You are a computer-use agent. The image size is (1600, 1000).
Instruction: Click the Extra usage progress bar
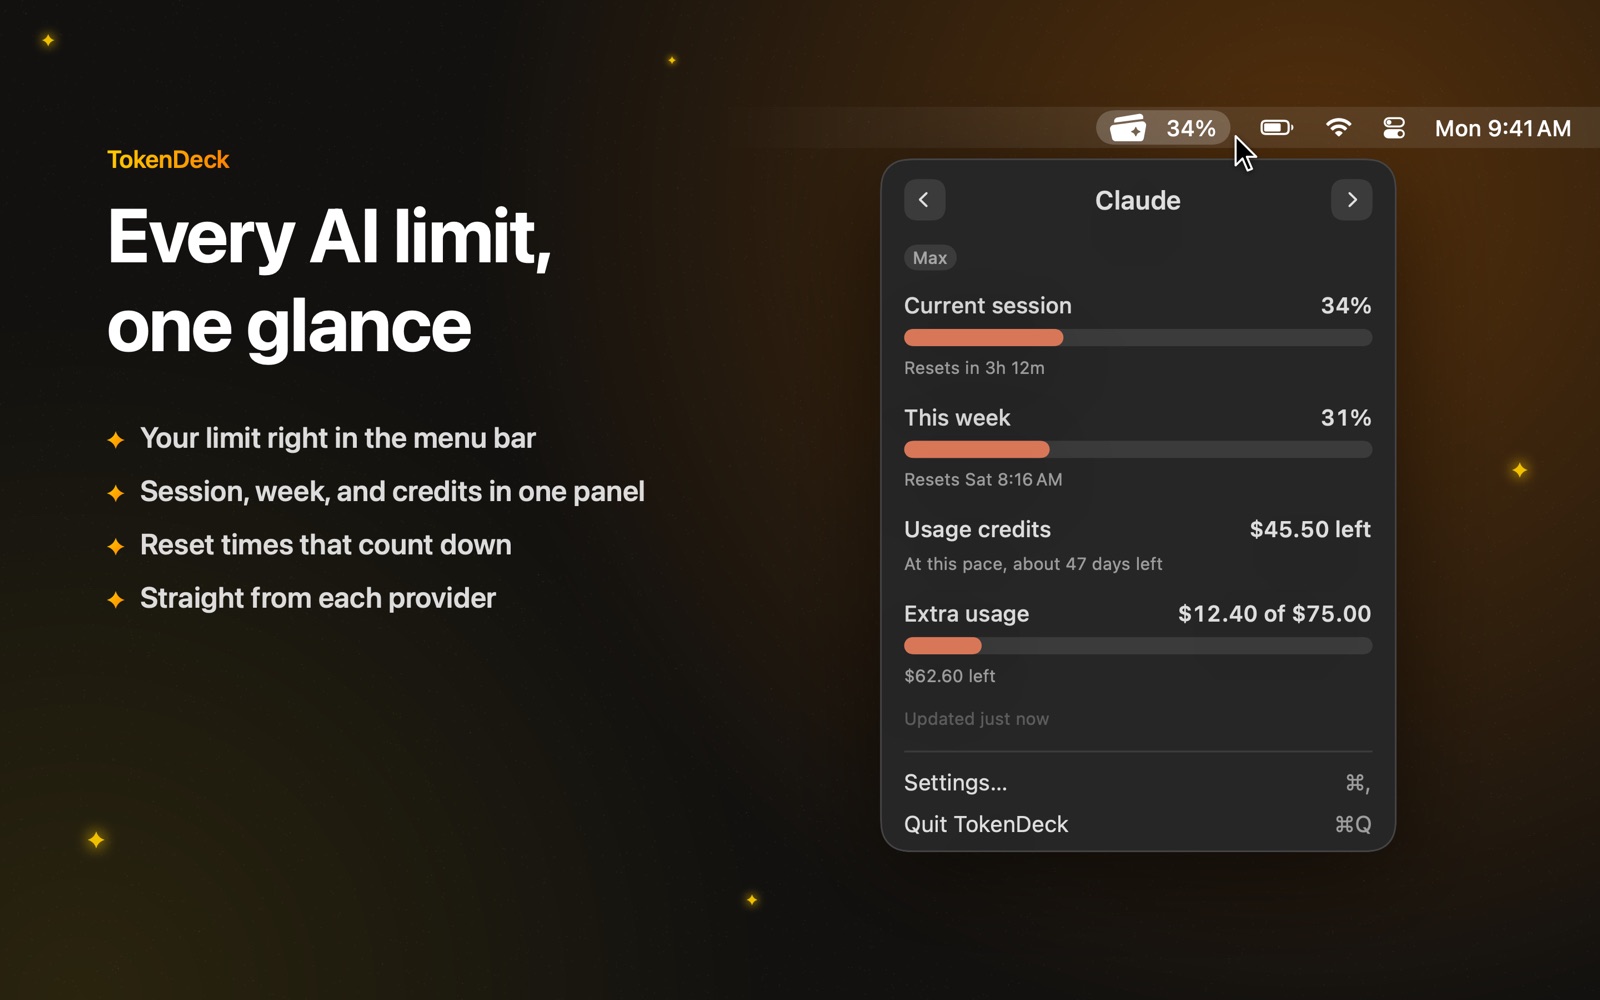tap(1137, 646)
